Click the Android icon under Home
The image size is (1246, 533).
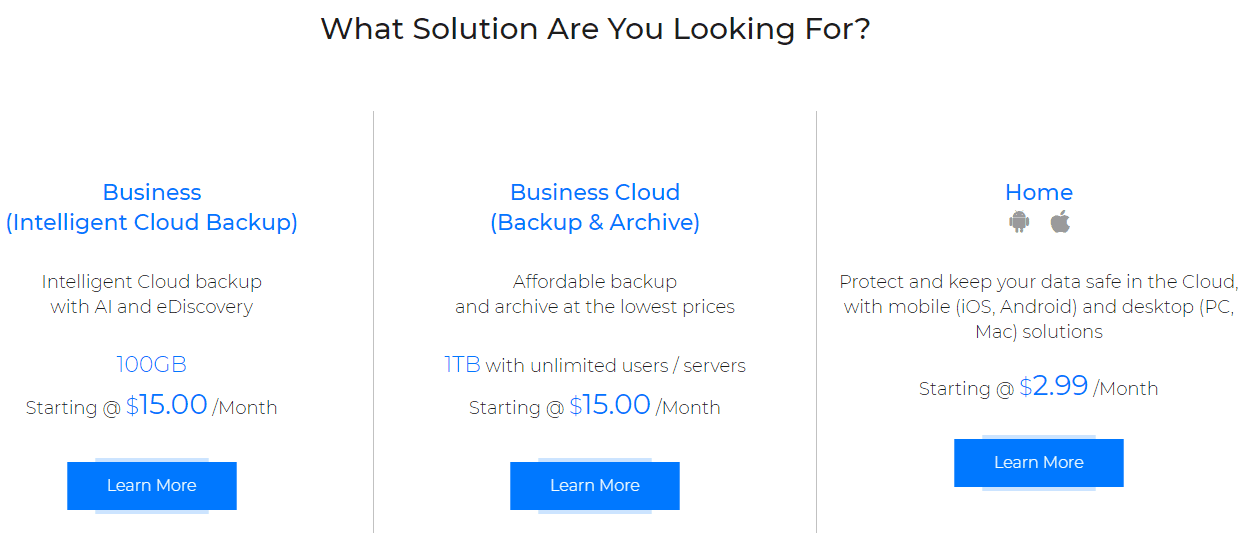(1019, 222)
